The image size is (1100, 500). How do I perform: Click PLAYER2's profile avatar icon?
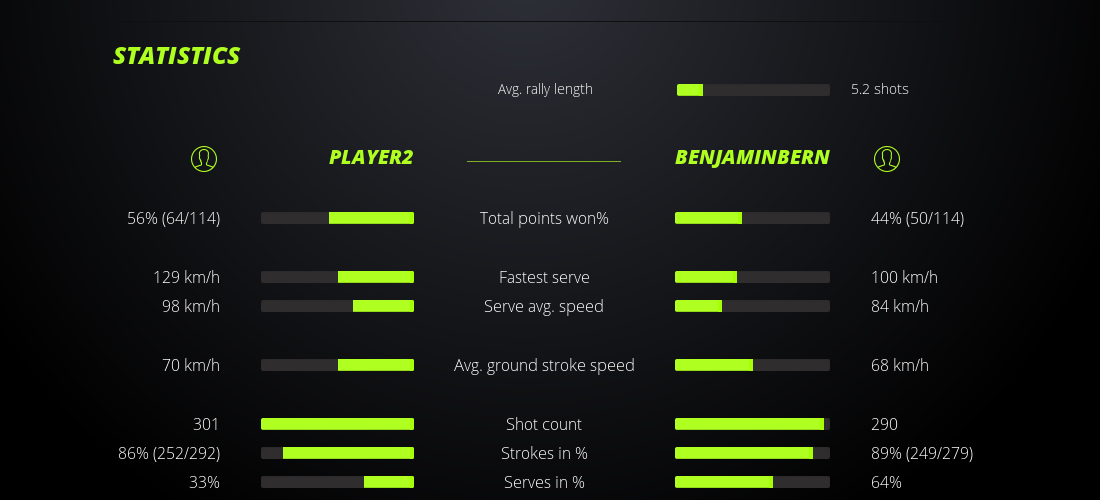pos(204,158)
